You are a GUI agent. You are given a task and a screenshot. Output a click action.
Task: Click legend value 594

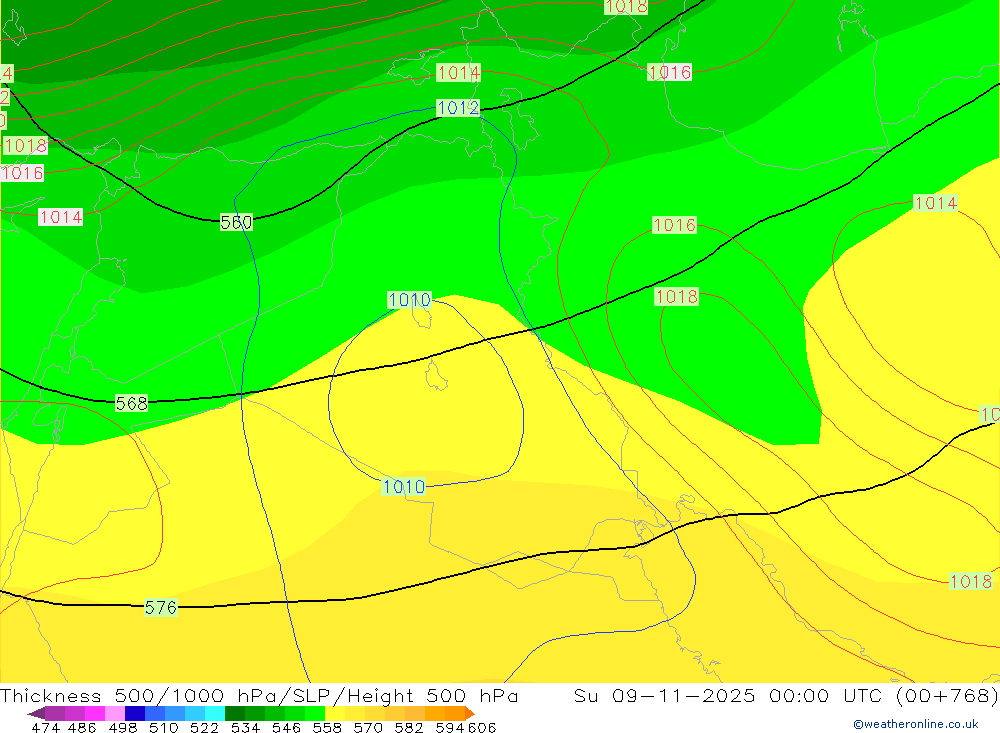coord(450,727)
